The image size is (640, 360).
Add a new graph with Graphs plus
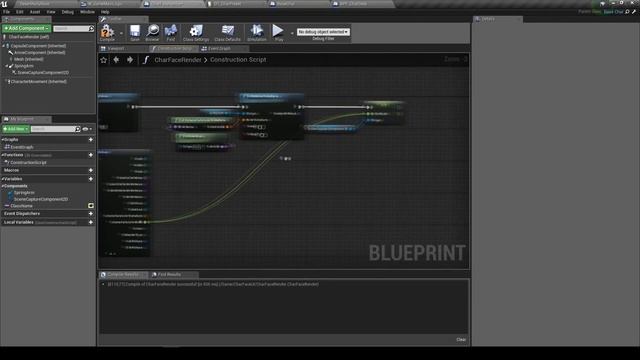91,140
